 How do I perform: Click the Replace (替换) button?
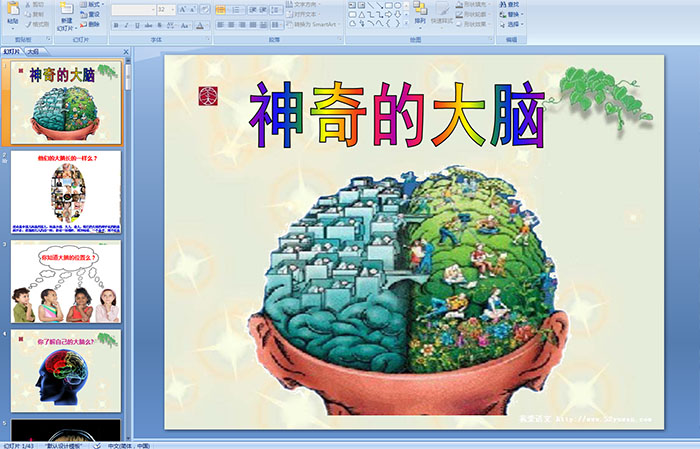tap(509, 14)
